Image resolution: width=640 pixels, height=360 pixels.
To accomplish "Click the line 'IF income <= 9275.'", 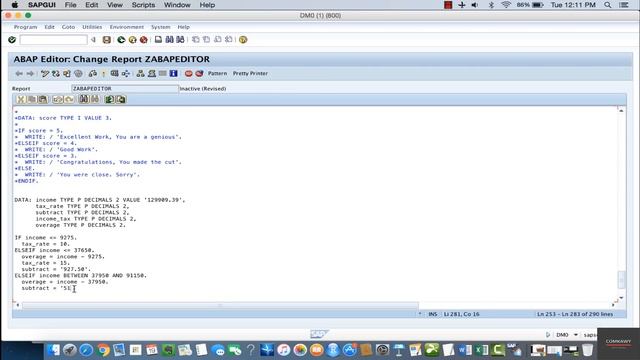I will pos(45,238).
